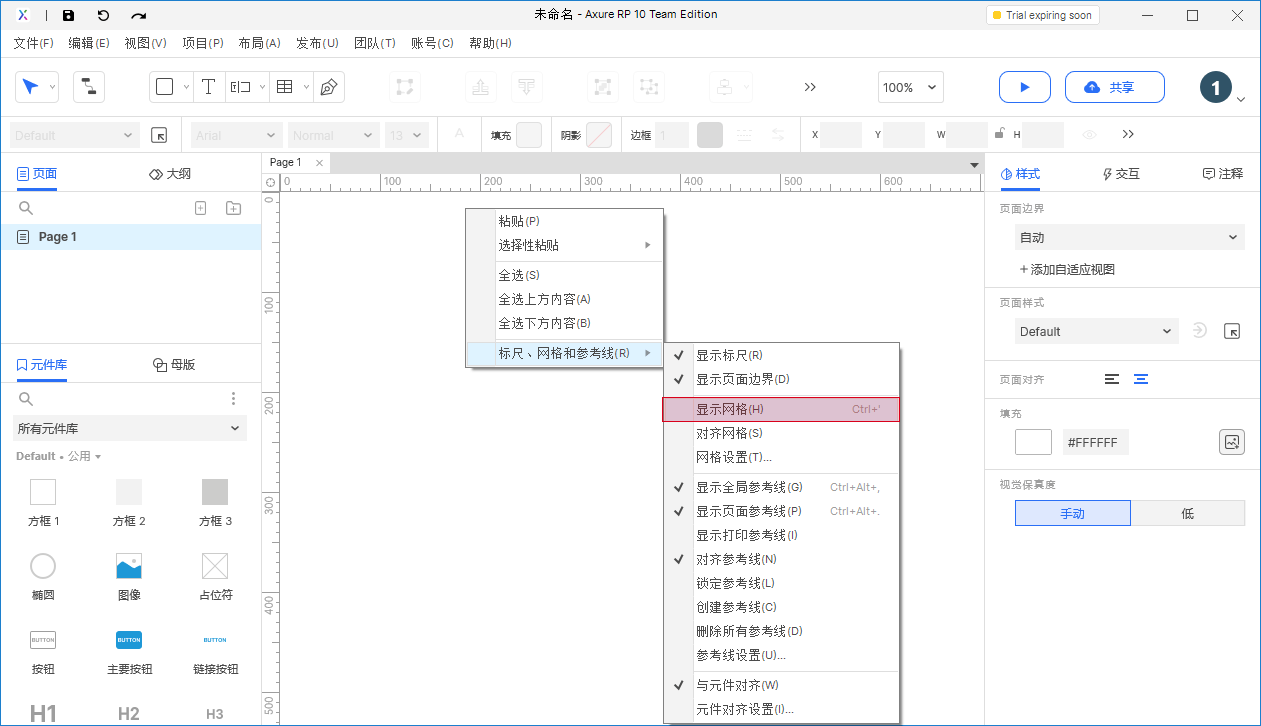Open the 发布 Publish menu
Image resolution: width=1261 pixels, height=726 pixels.
click(x=317, y=43)
